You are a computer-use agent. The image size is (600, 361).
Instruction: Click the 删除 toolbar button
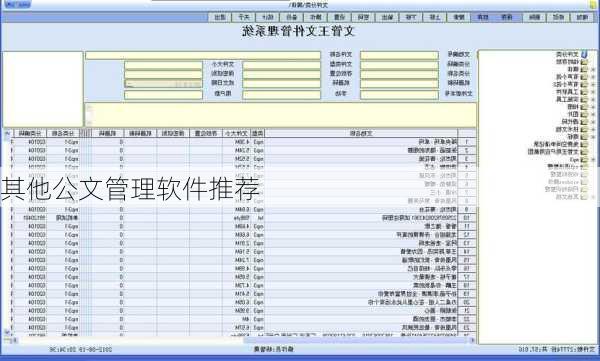click(535, 17)
